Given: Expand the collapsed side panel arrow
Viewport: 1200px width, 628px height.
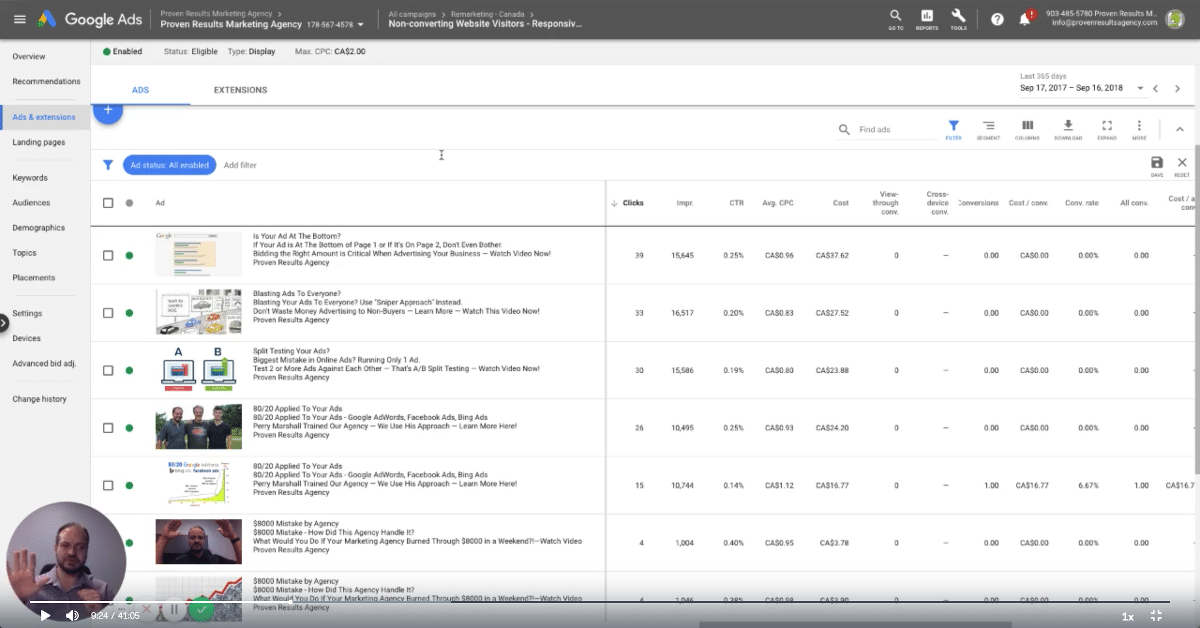Looking at the screenshot, I should 3,323.
